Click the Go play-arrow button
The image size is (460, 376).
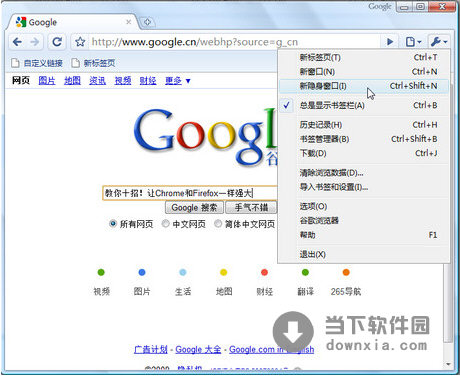[390, 42]
